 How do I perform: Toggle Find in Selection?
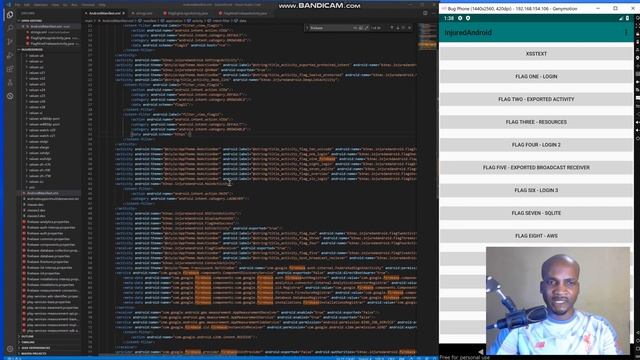pos(403,28)
